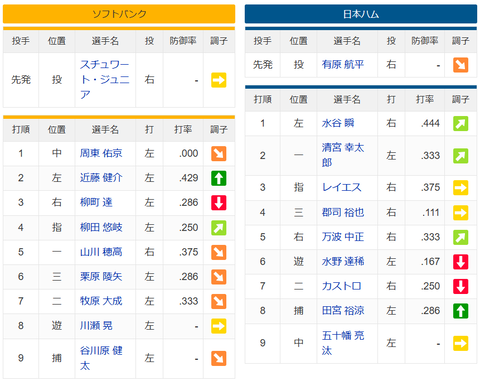Click condition icon in 谷川原 健太 row

pos(219,358)
